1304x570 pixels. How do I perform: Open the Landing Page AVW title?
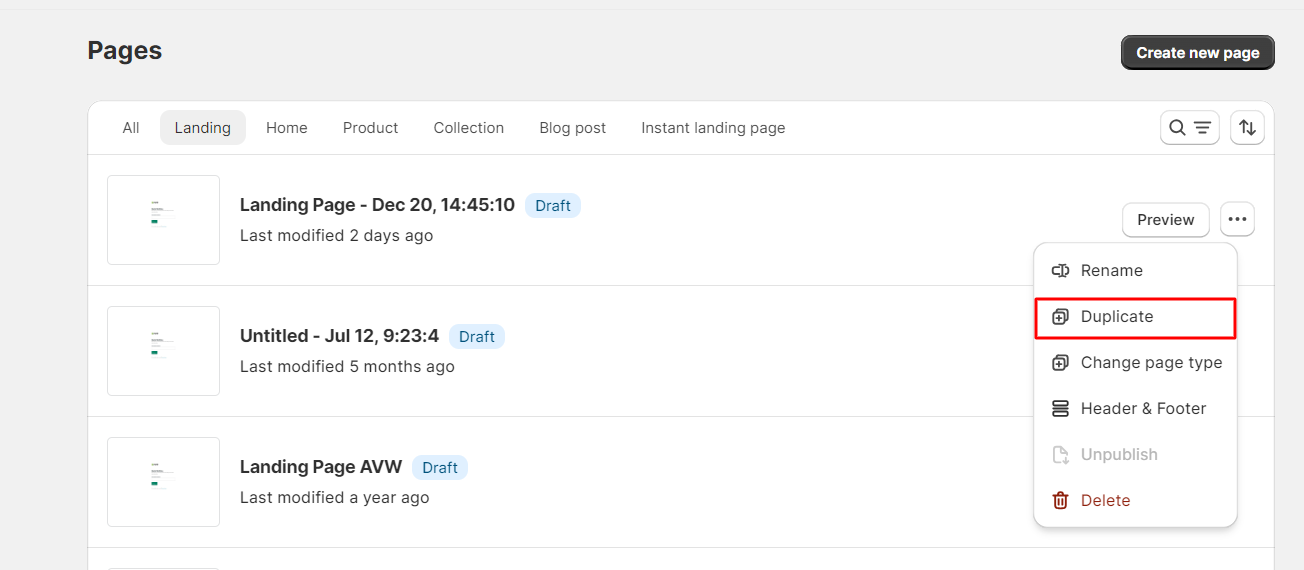pyautogui.click(x=321, y=467)
